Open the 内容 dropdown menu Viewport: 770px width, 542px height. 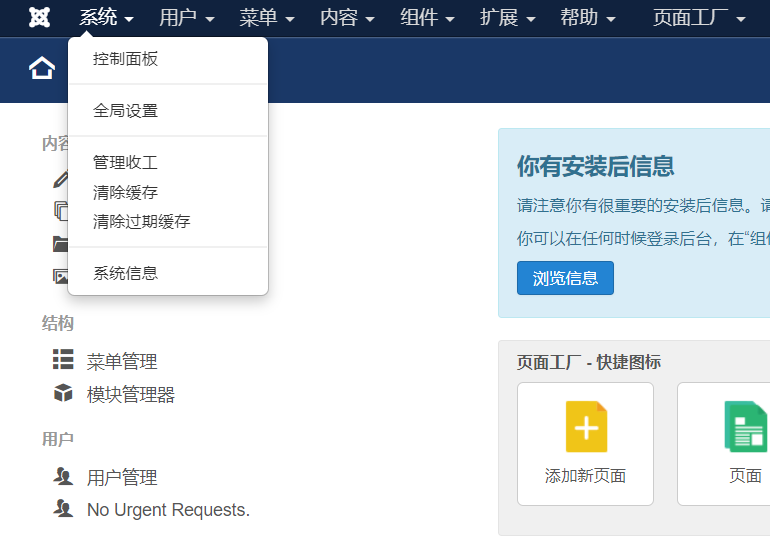pyautogui.click(x=347, y=18)
